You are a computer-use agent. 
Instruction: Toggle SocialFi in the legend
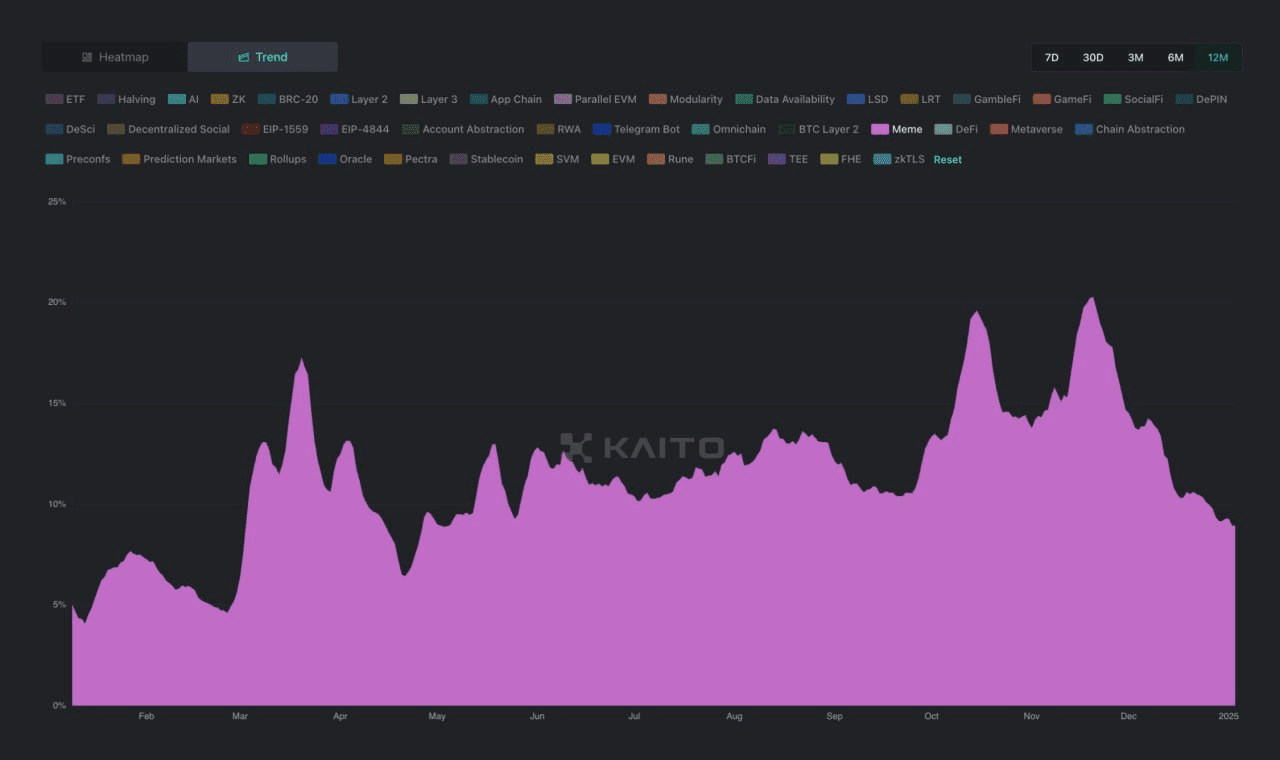point(1134,99)
